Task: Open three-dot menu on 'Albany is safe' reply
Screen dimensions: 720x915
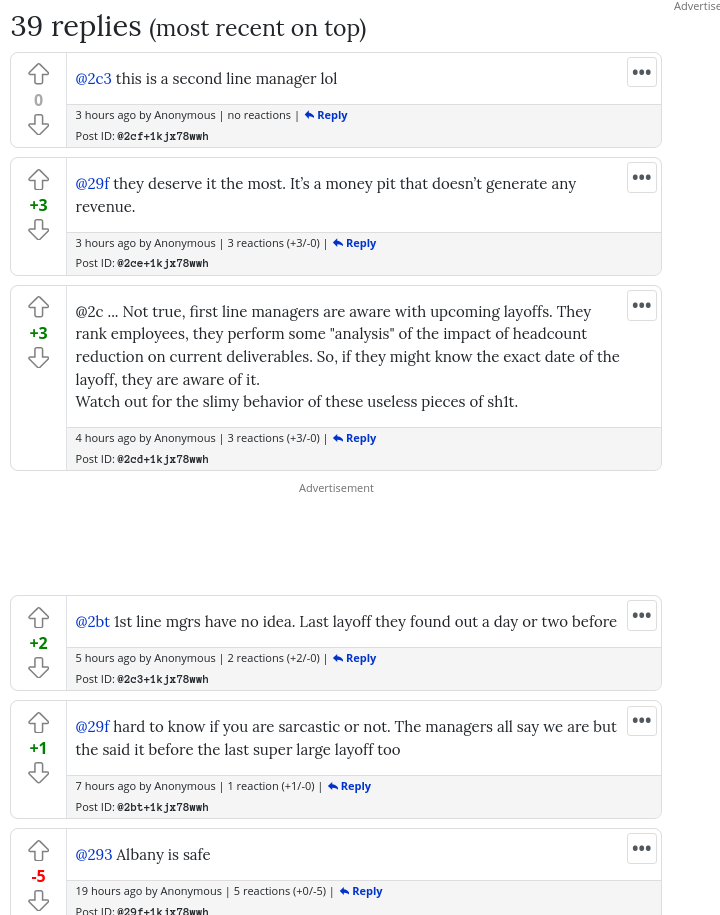Action: (x=641, y=848)
